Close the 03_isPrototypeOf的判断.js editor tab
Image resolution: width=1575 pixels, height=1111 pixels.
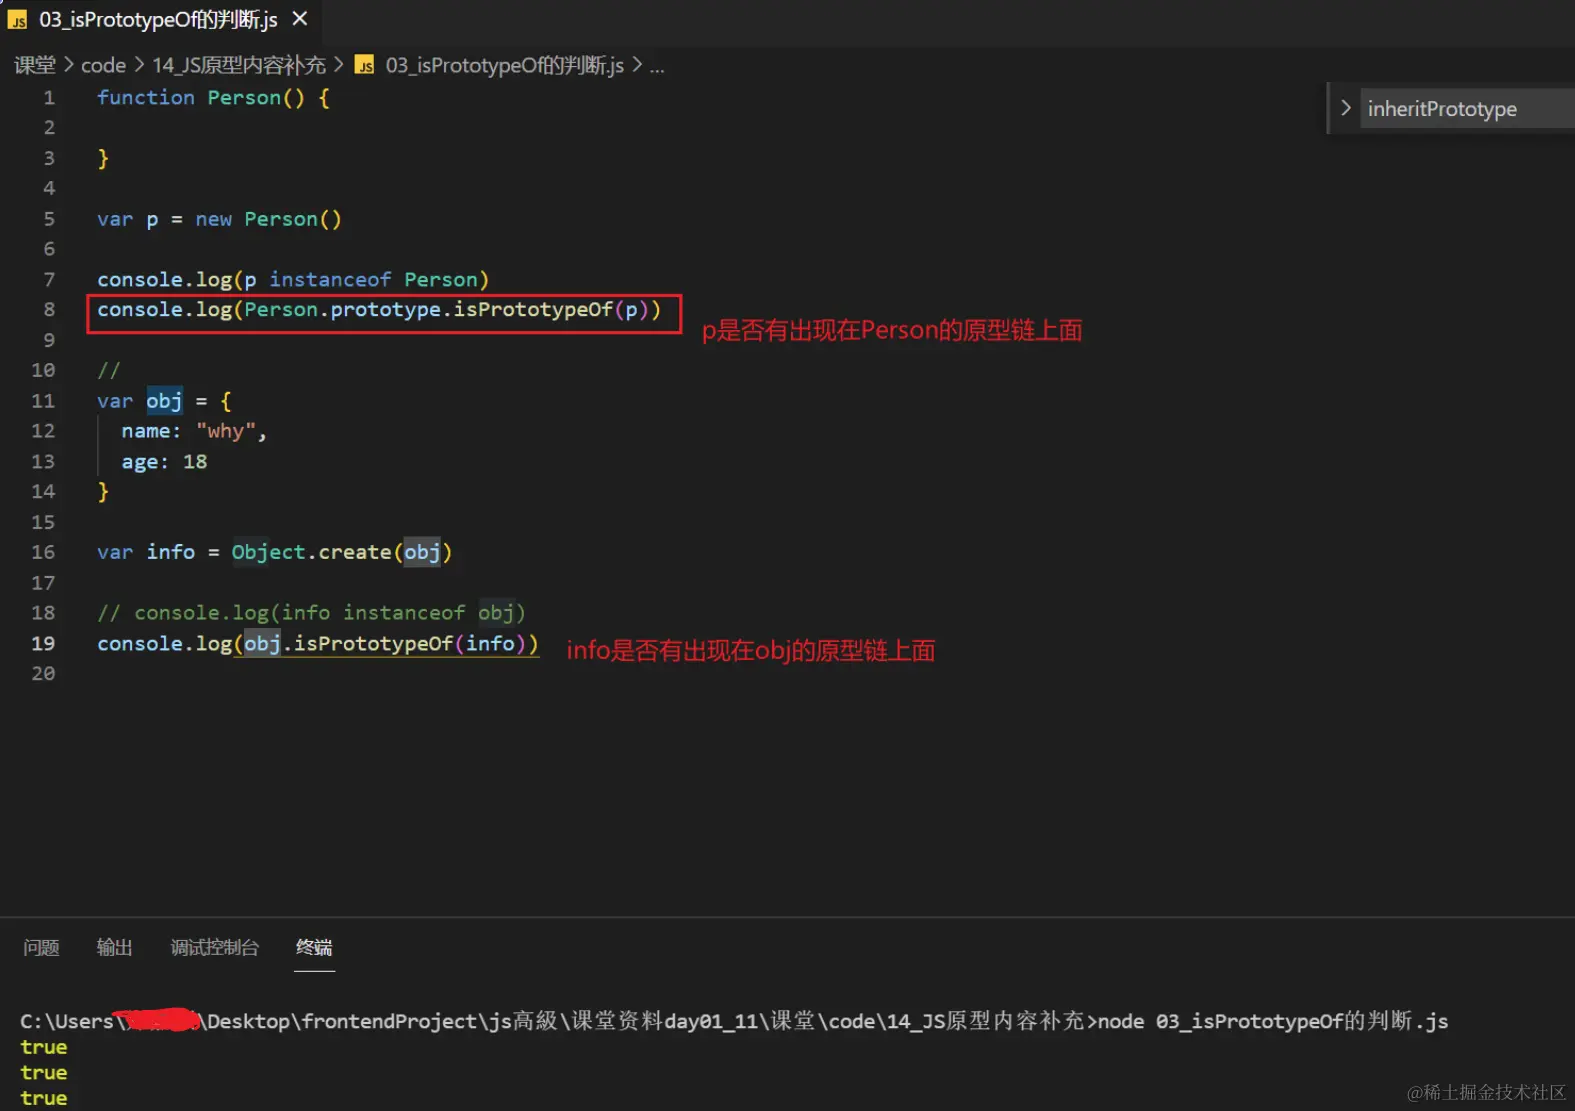click(300, 19)
